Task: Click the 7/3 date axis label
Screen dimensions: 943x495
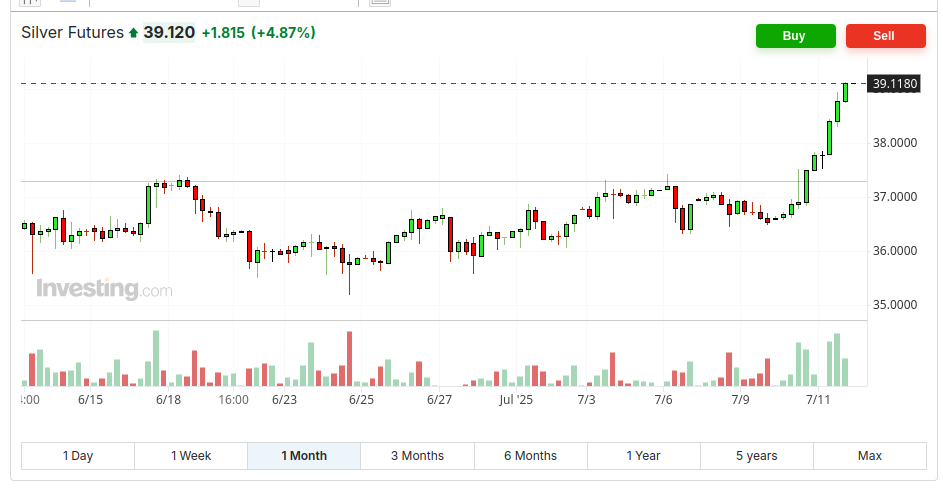Action: pyautogui.click(x=586, y=400)
